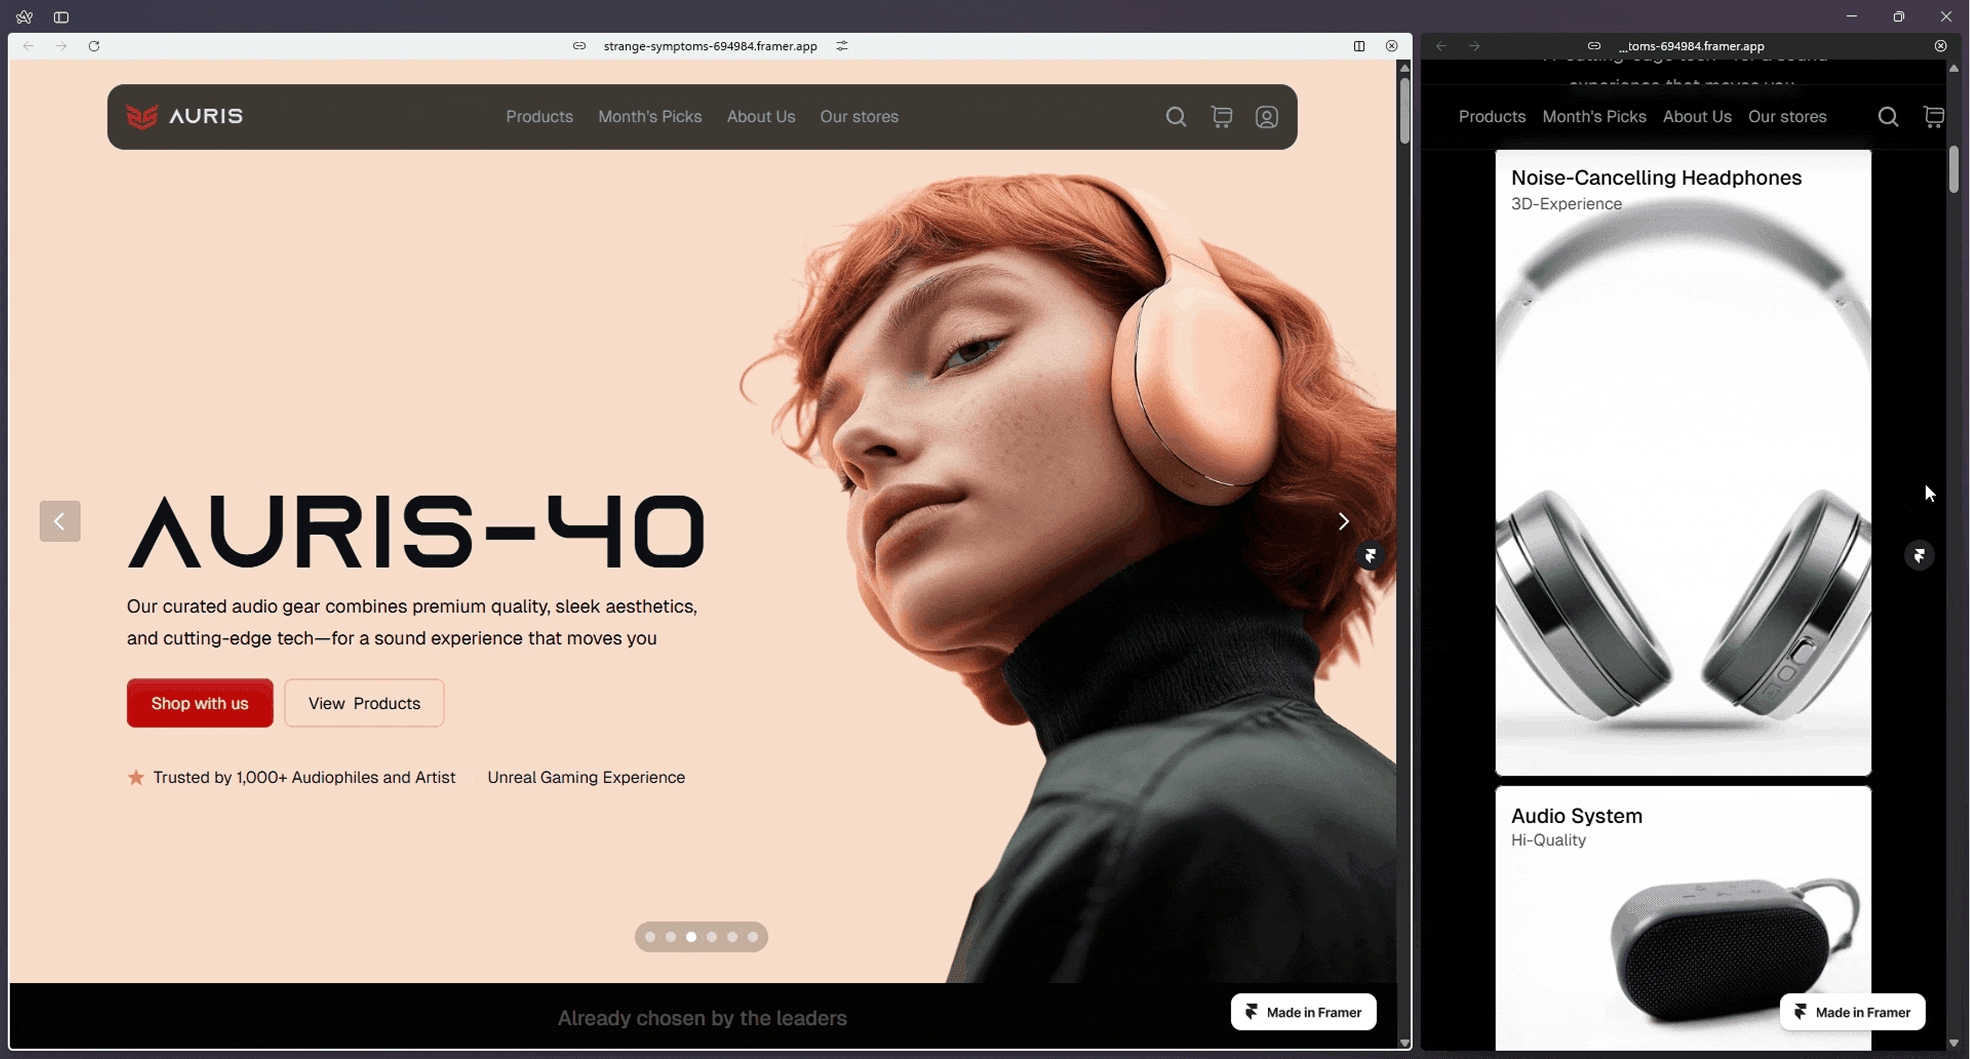This screenshot has width=1970, height=1059.
Task: Select fourth carousel dot
Action: [x=712, y=937]
